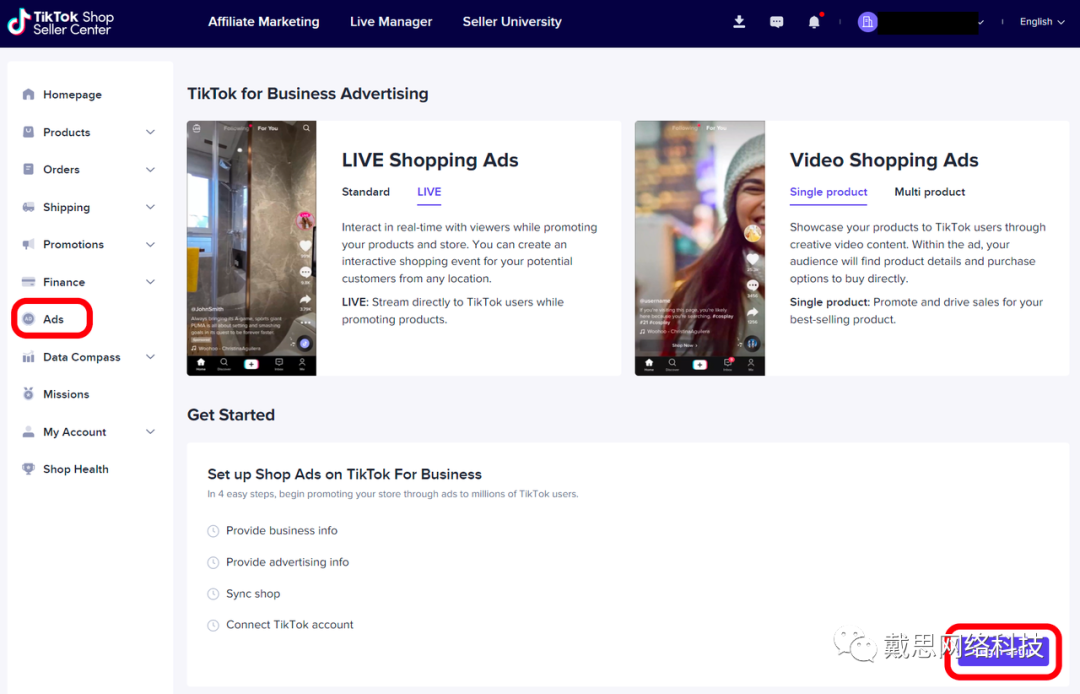
Task: Select the Single product tab
Action: [x=829, y=192]
